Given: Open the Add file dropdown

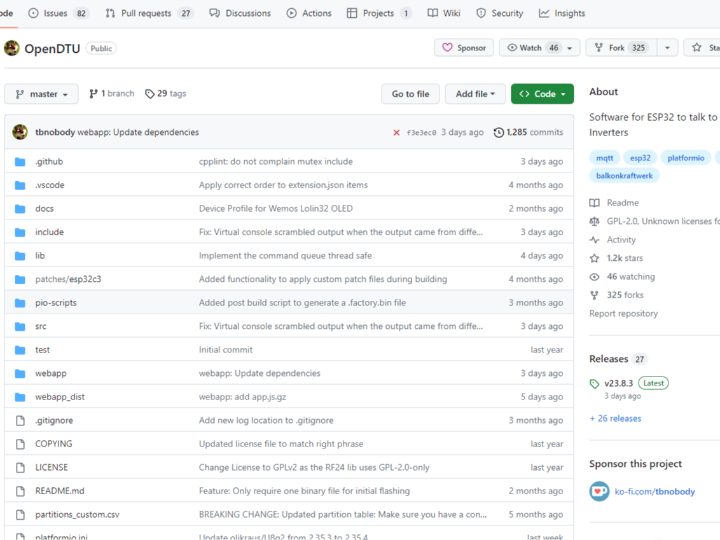Looking at the screenshot, I should tap(475, 94).
